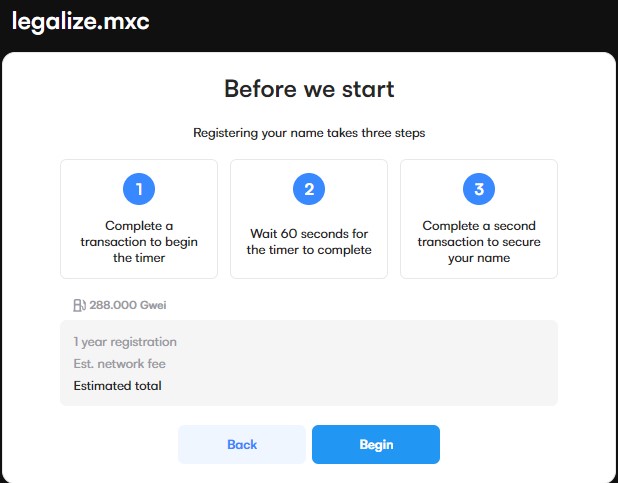The height and width of the screenshot is (483, 618).
Task: Click the legalize.mxc name title
Action: click(x=80, y=21)
